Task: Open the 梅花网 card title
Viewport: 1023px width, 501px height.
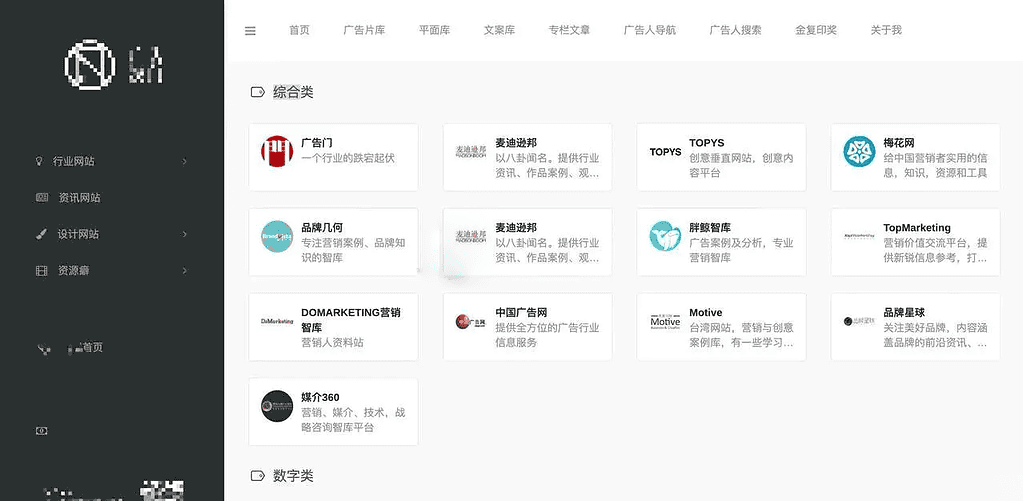Action: [x=899, y=143]
